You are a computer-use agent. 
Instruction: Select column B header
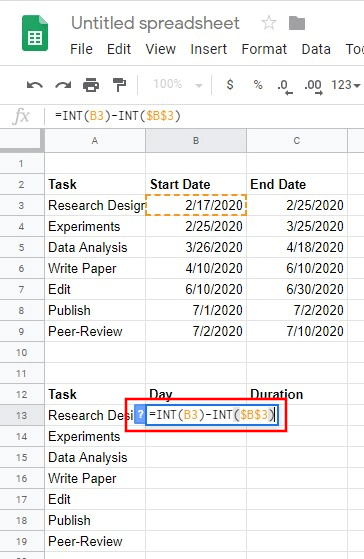pyautogui.click(x=196, y=141)
